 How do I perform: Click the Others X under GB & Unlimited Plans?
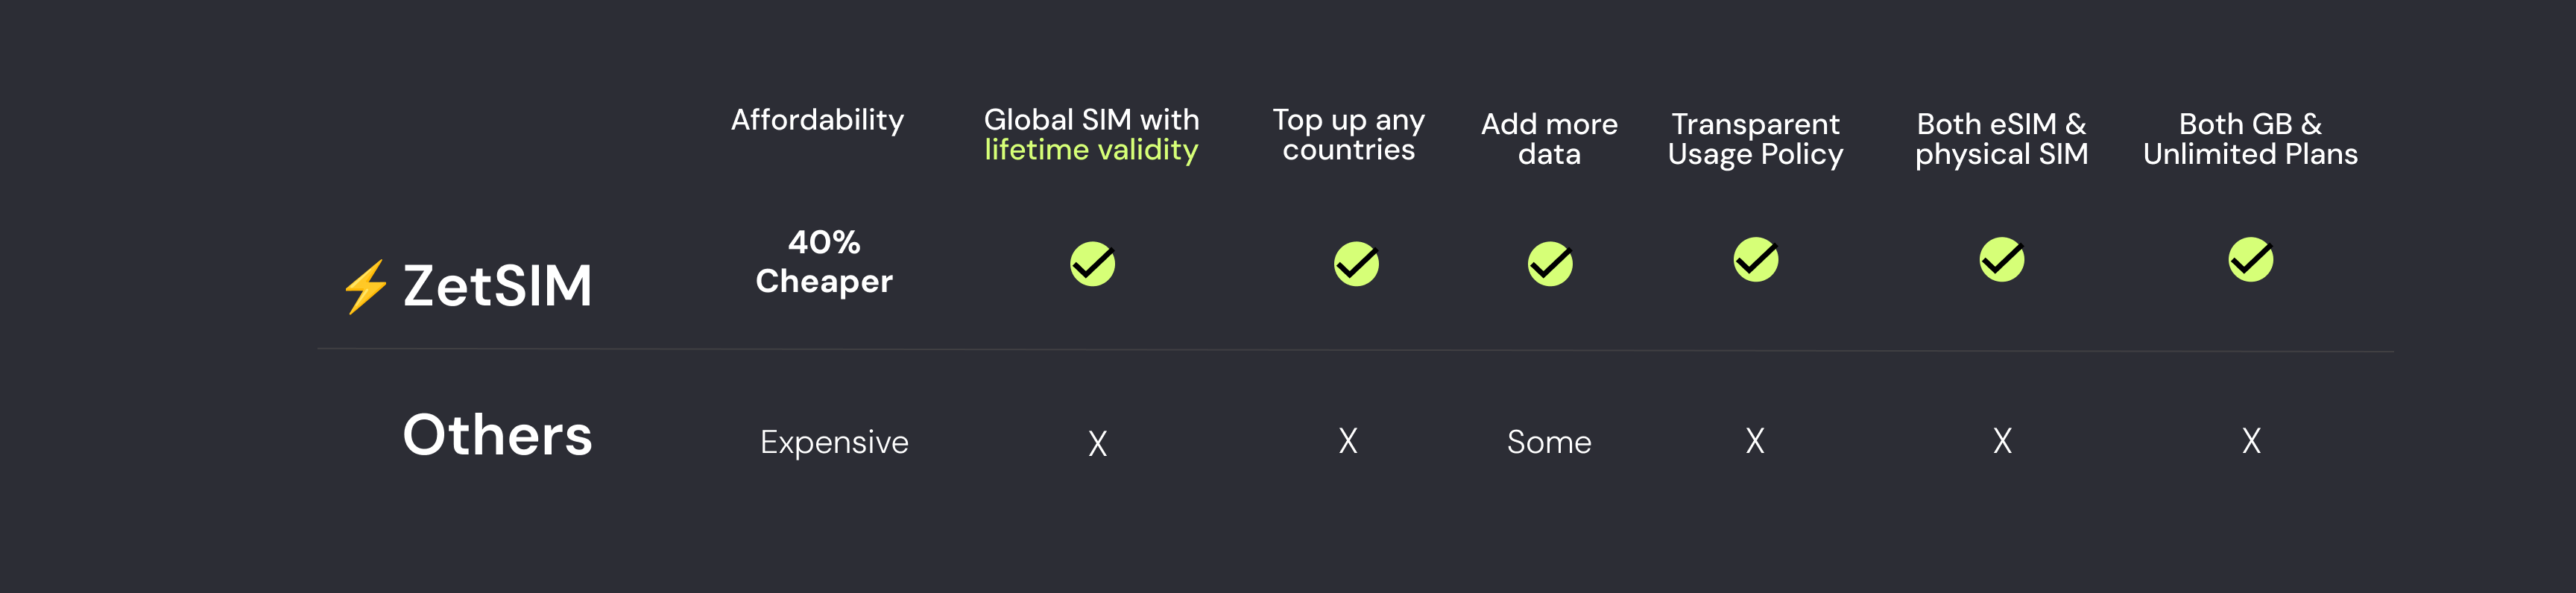pyautogui.click(x=2251, y=441)
